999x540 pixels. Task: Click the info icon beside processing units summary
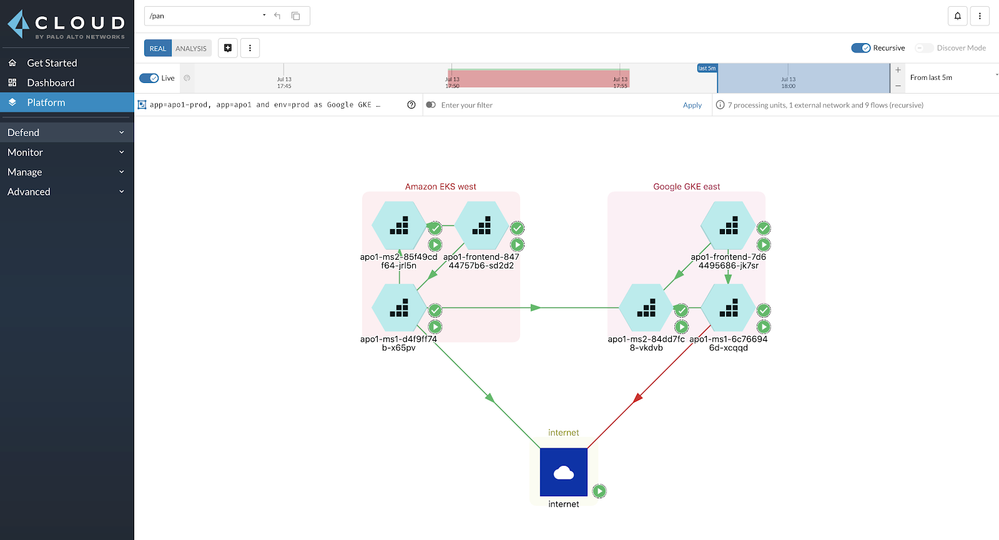[x=720, y=105]
